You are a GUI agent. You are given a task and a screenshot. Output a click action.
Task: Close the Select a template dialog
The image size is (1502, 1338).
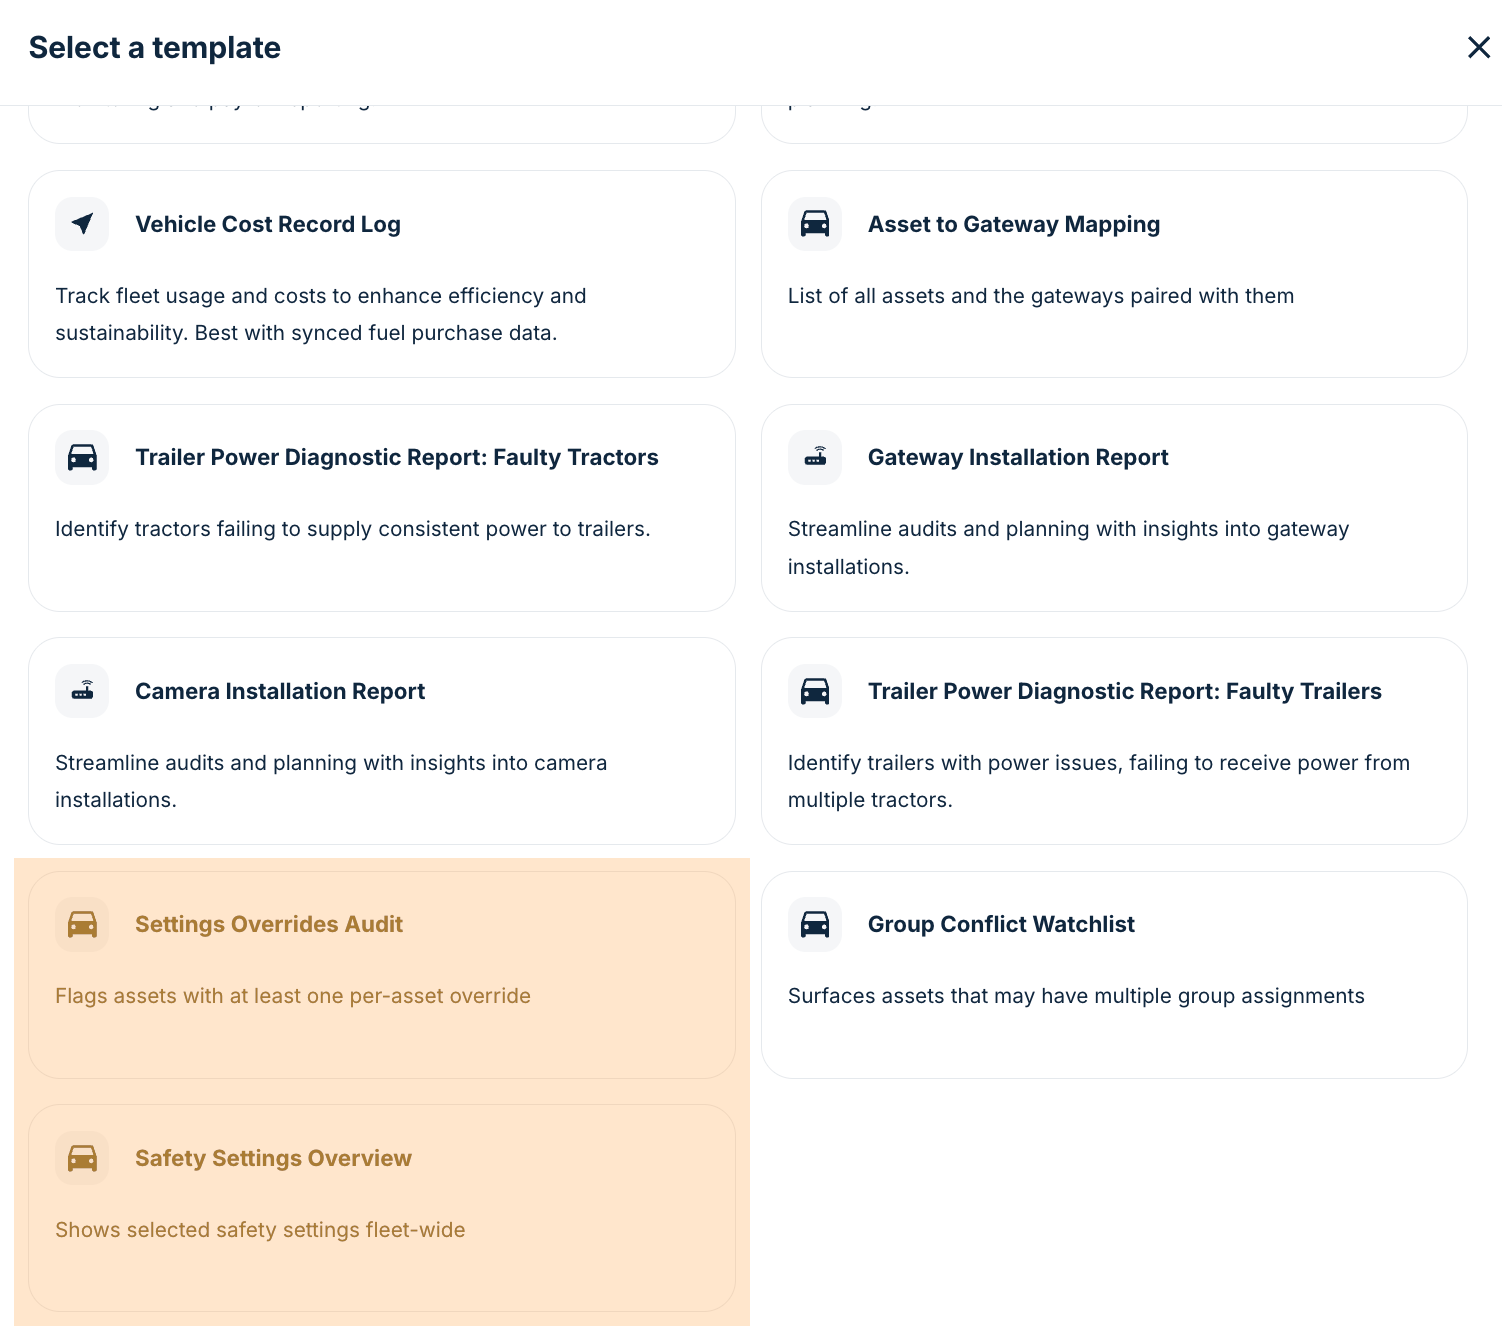pos(1479,47)
